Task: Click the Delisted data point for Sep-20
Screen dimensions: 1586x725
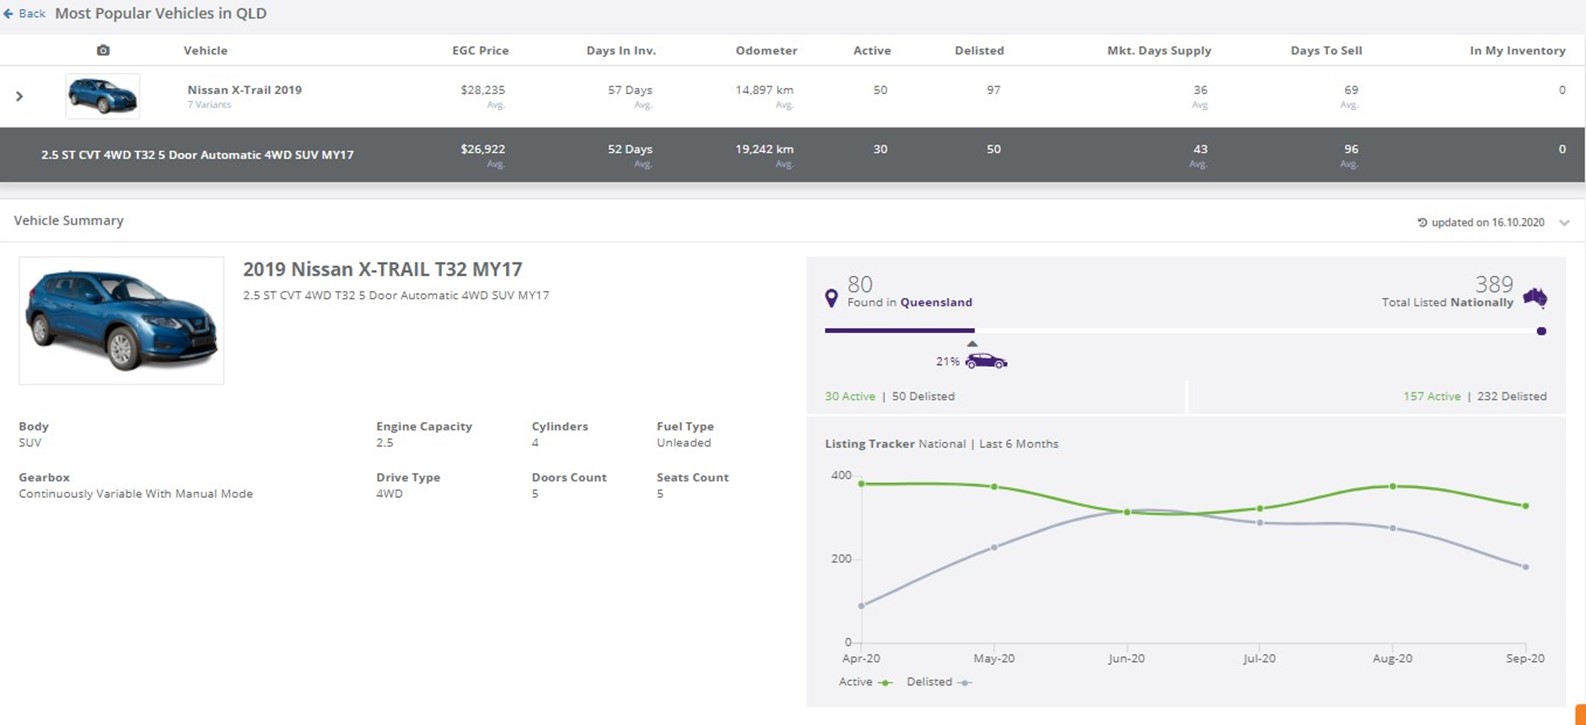Action: tap(1526, 567)
